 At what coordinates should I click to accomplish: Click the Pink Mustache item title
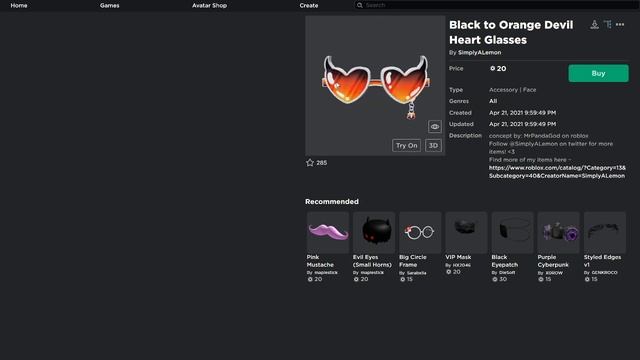pyautogui.click(x=320, y=261)
